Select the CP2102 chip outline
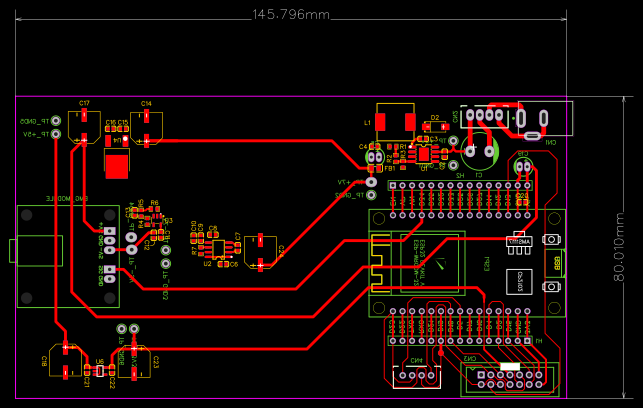The height and width of the screenshot is (408, 643). tap(519, 282)
